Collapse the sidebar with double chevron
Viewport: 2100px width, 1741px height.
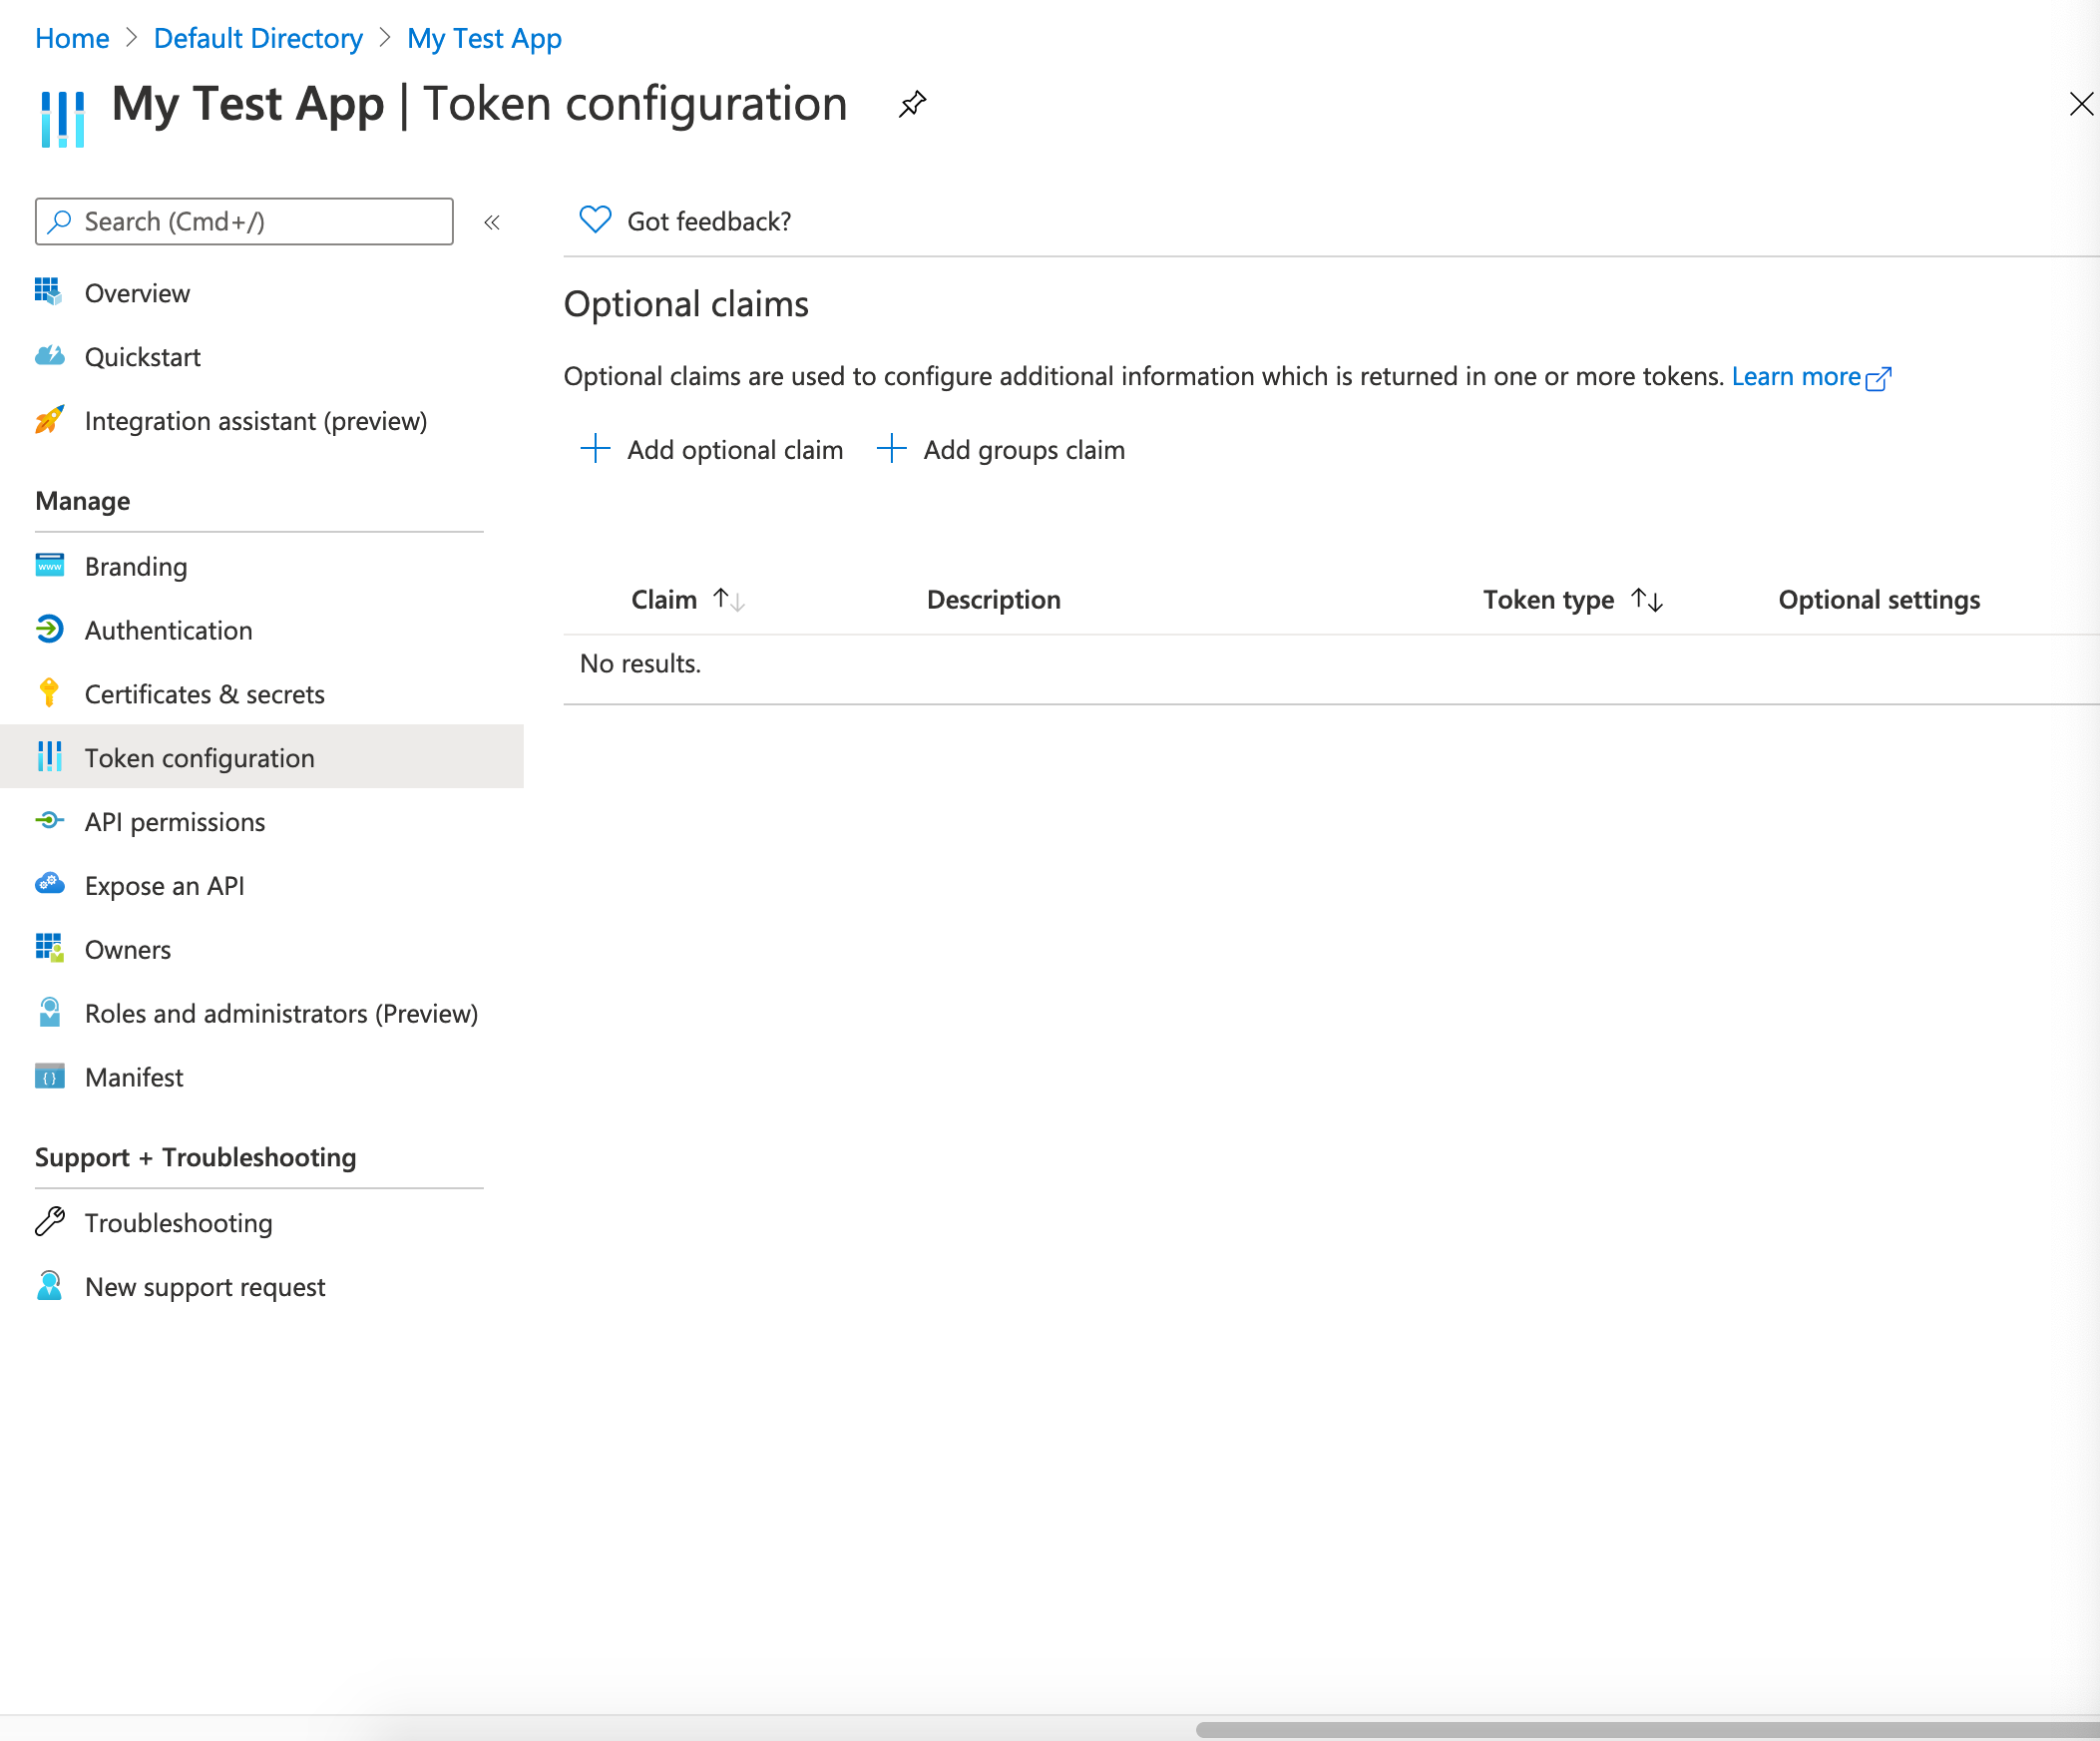(x=491, y=222)
